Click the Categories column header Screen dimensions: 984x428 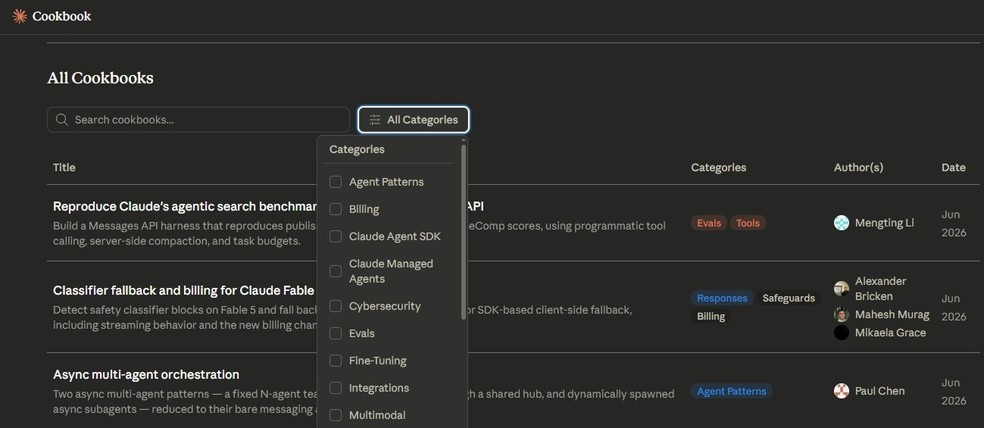click(x=719, y=168)
